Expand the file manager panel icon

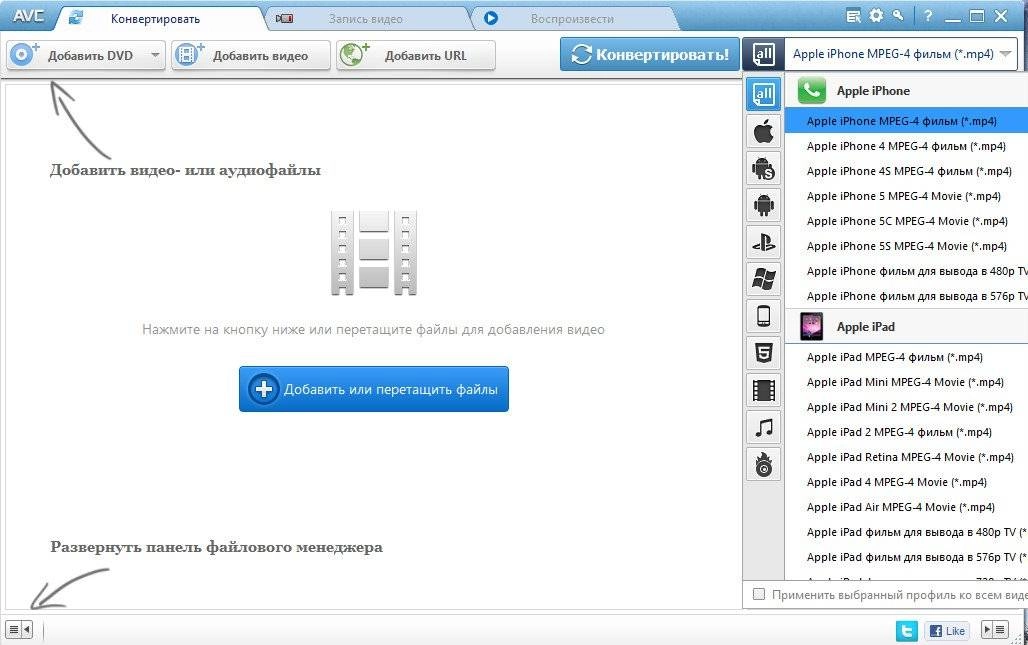point(18,630)
